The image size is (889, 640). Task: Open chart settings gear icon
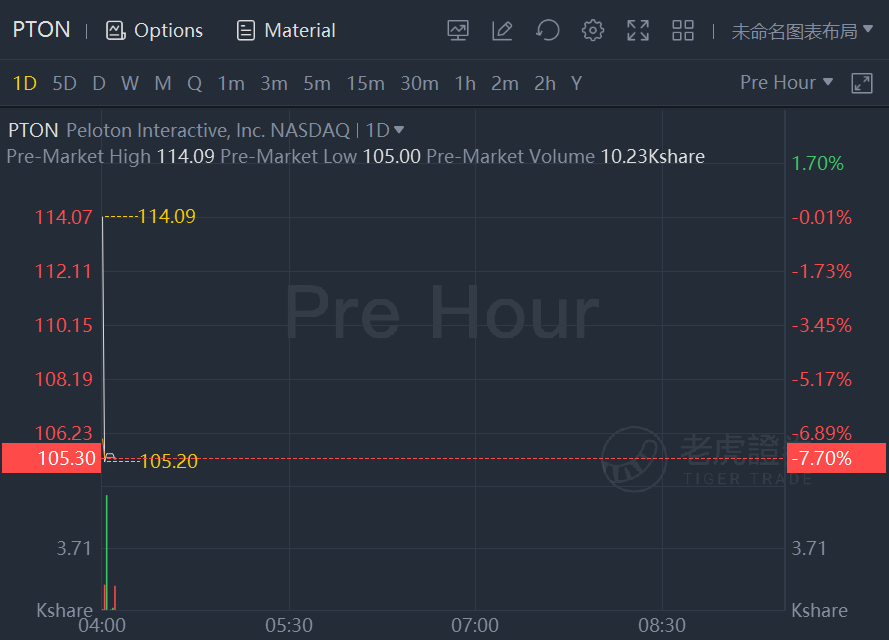coord(593,31)
